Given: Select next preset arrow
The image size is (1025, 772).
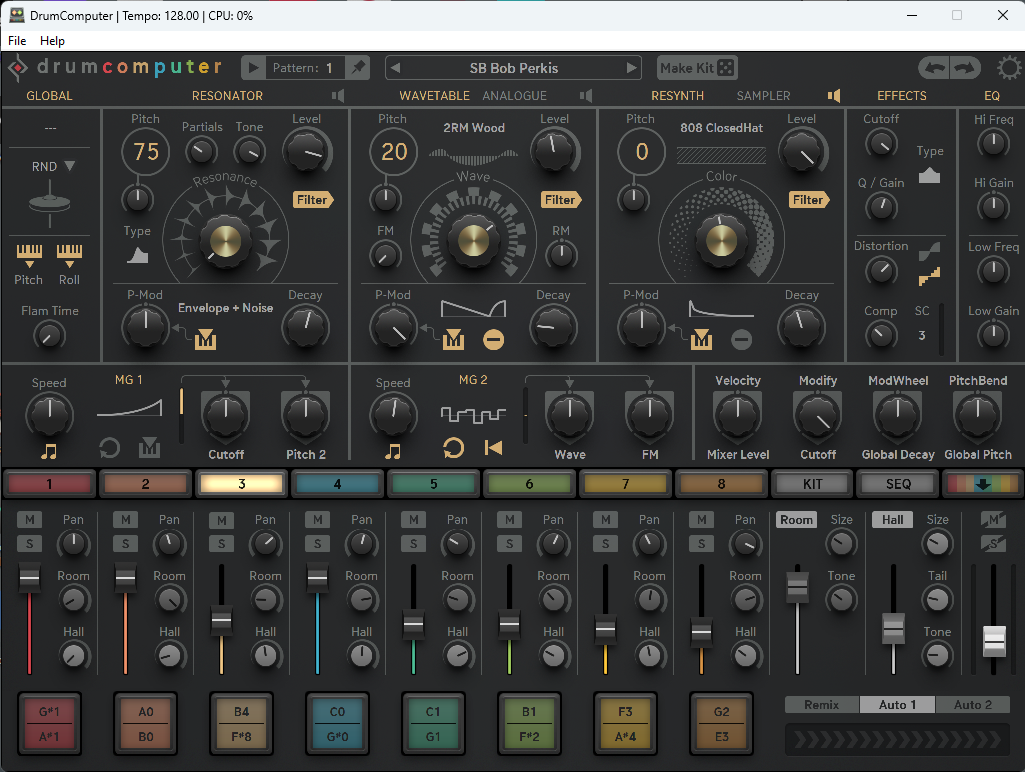Looking at the screenshot, I should 631,68.
